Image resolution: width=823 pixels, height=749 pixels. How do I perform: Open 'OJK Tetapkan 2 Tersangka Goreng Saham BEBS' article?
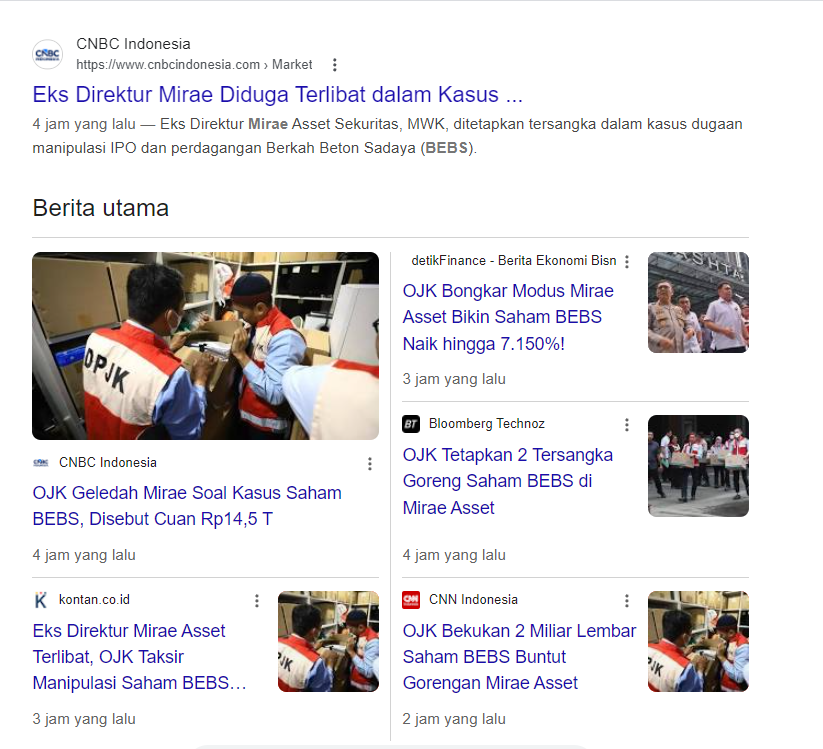508,481
